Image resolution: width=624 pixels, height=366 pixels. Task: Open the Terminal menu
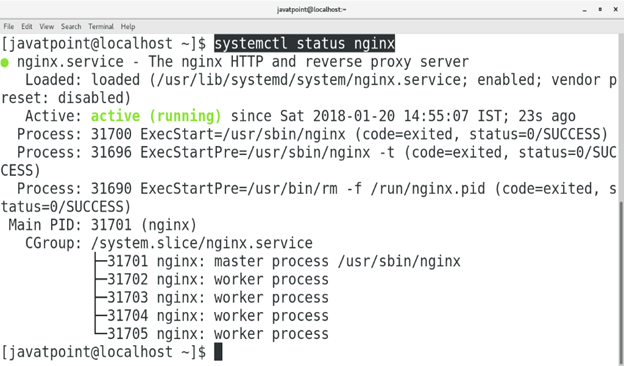pos(101,27)
